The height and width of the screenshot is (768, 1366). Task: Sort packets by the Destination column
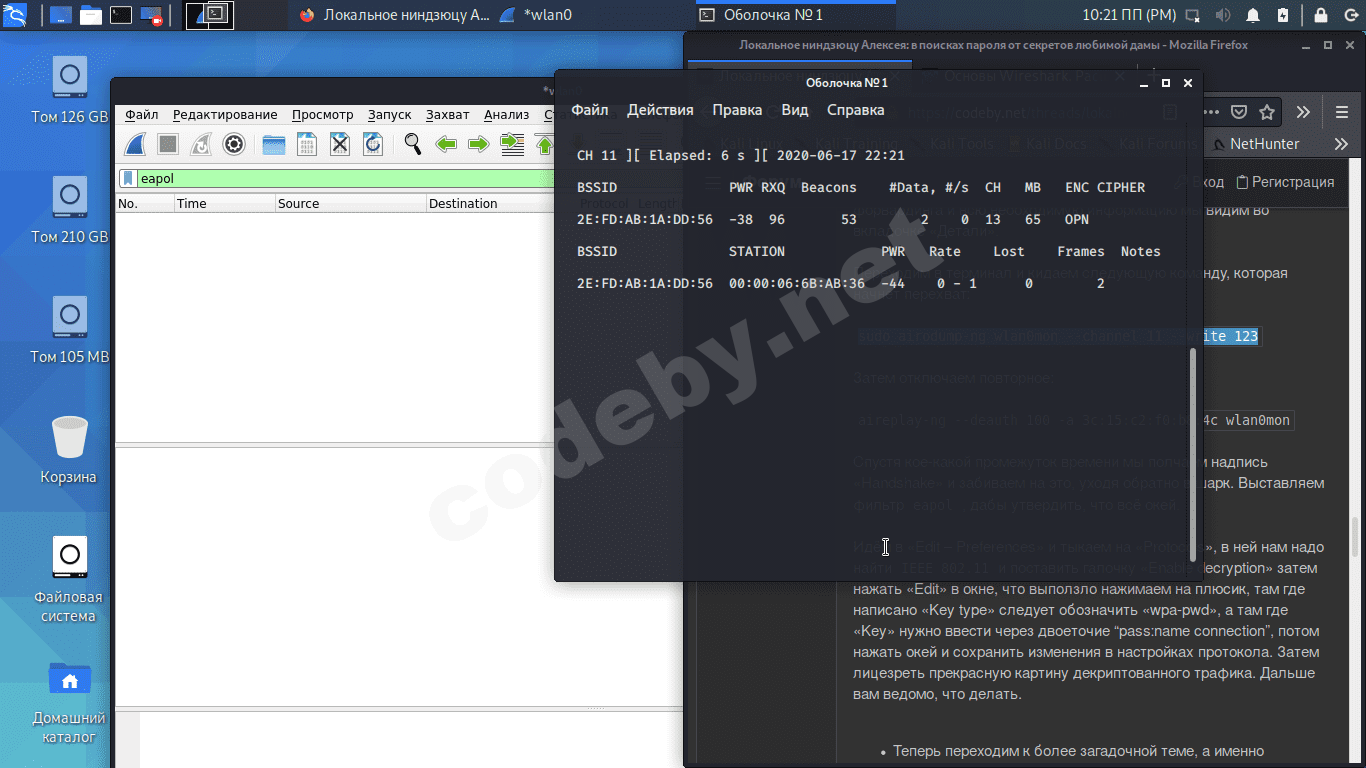click(x=489, y=204)
